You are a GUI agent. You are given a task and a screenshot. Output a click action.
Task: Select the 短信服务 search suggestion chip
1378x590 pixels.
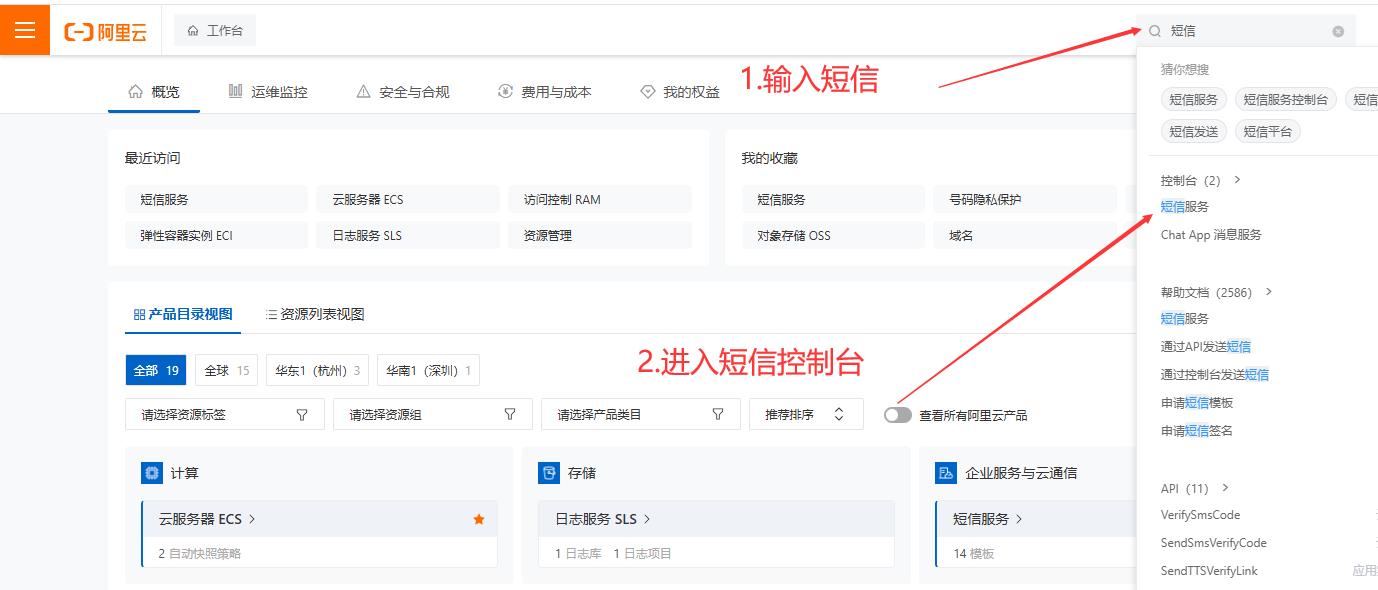(x=1194, y=99)
